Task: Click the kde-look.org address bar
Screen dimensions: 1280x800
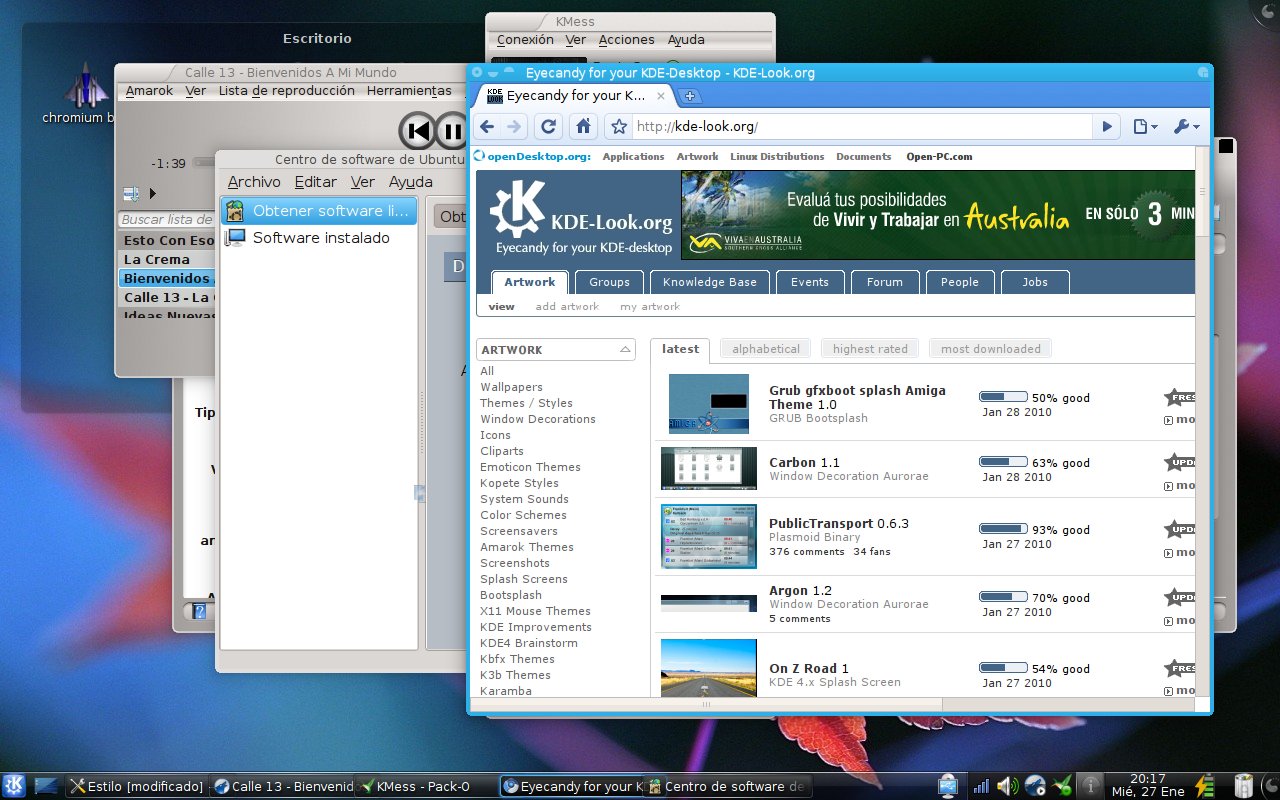Action: point(860,126)
